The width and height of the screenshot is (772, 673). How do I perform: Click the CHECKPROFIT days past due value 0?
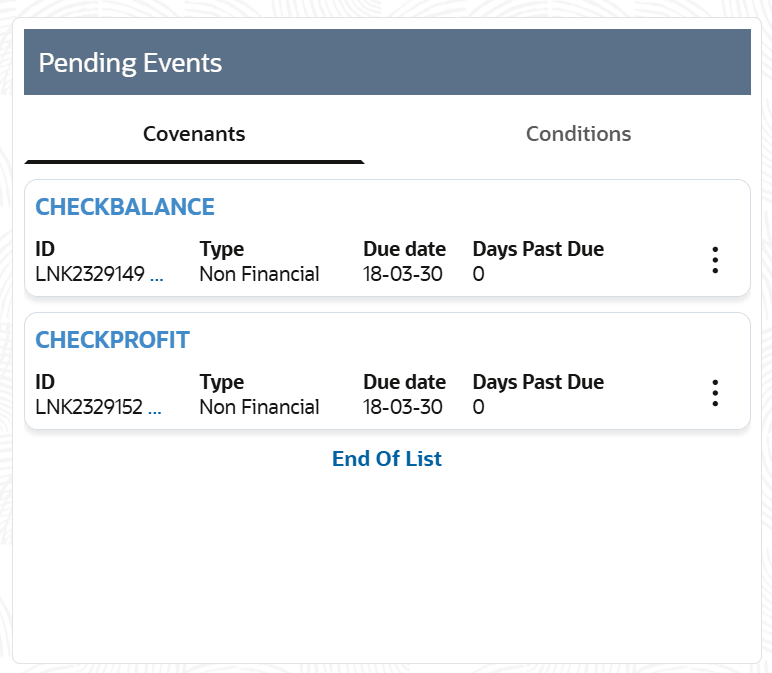(x=478, y=407)
